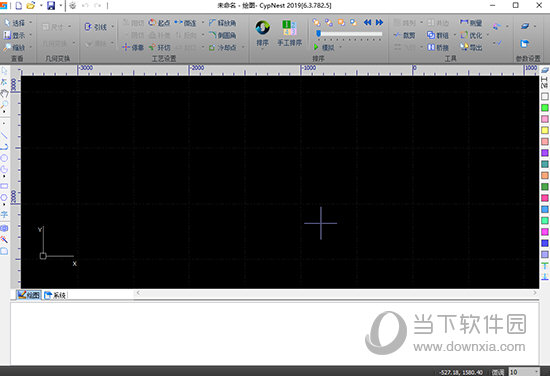Click 导出 export tool

pos(471,47)
